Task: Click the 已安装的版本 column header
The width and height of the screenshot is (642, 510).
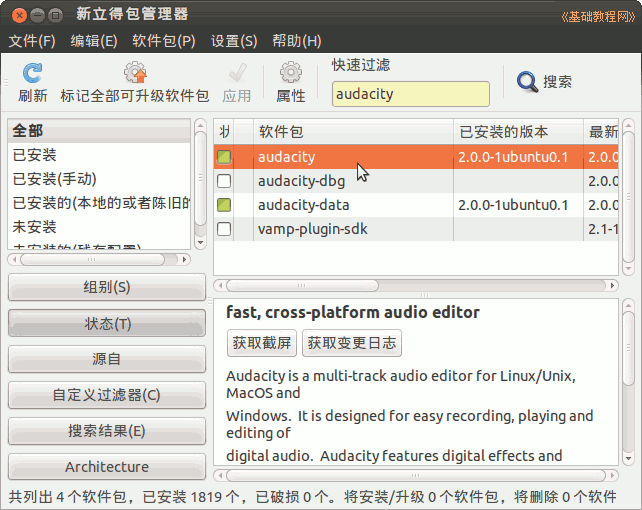Action: (518, 132)
